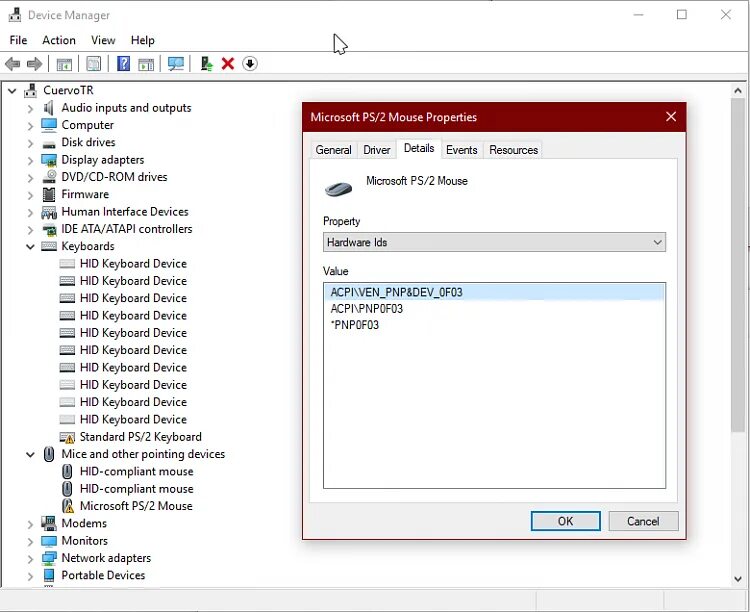Click the blue Help question-mark icon
Viewport: 750px width, 612px height.
(123, 64)
